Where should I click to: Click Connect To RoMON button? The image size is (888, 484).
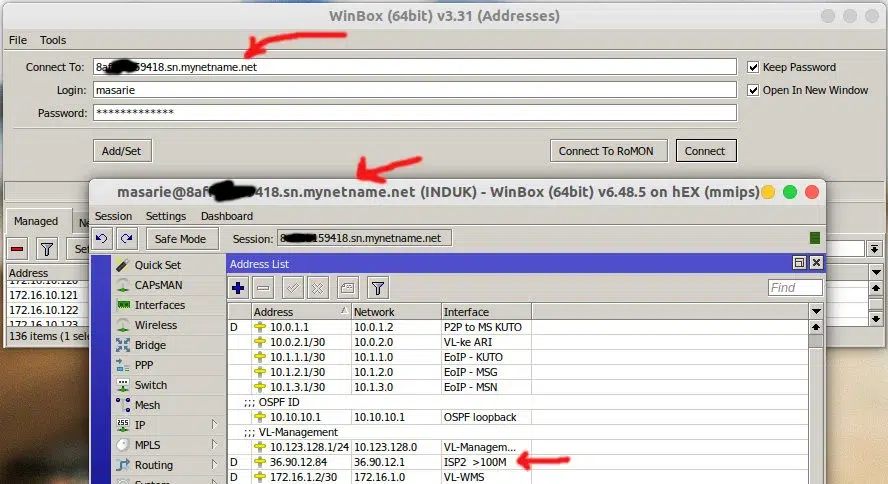pos(606,151)
